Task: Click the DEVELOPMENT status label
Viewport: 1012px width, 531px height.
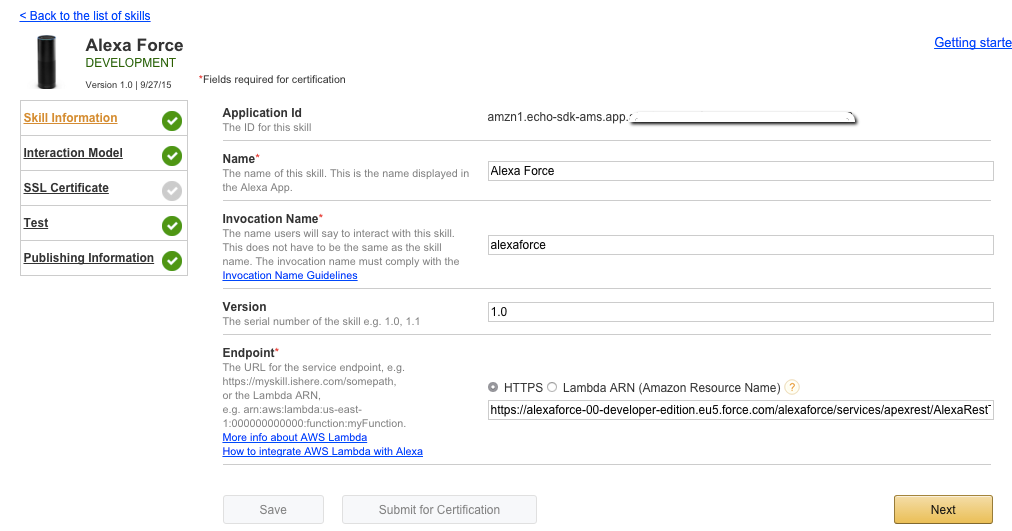Action: (x=130, y=63)
